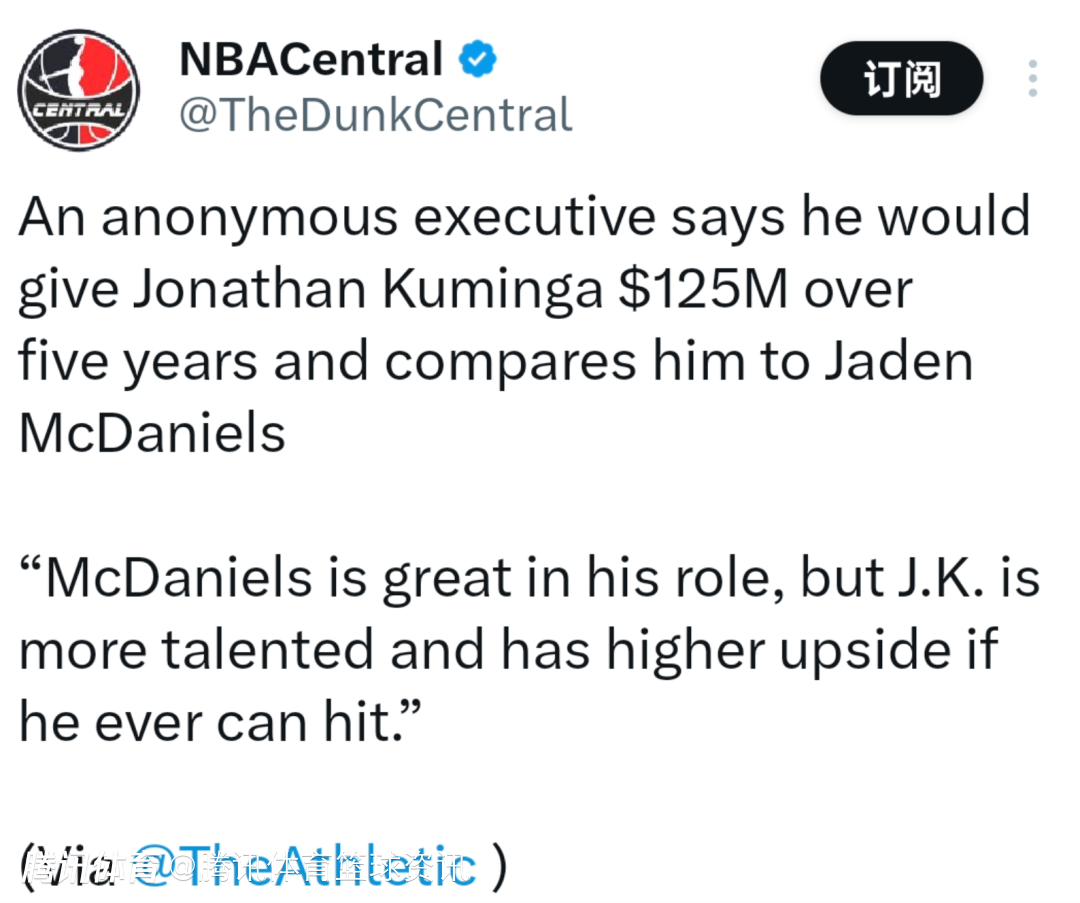Click the closing parenthesis after @TheAthletic
Viewport: 1080px width, 903px height.
pos(499,866)
